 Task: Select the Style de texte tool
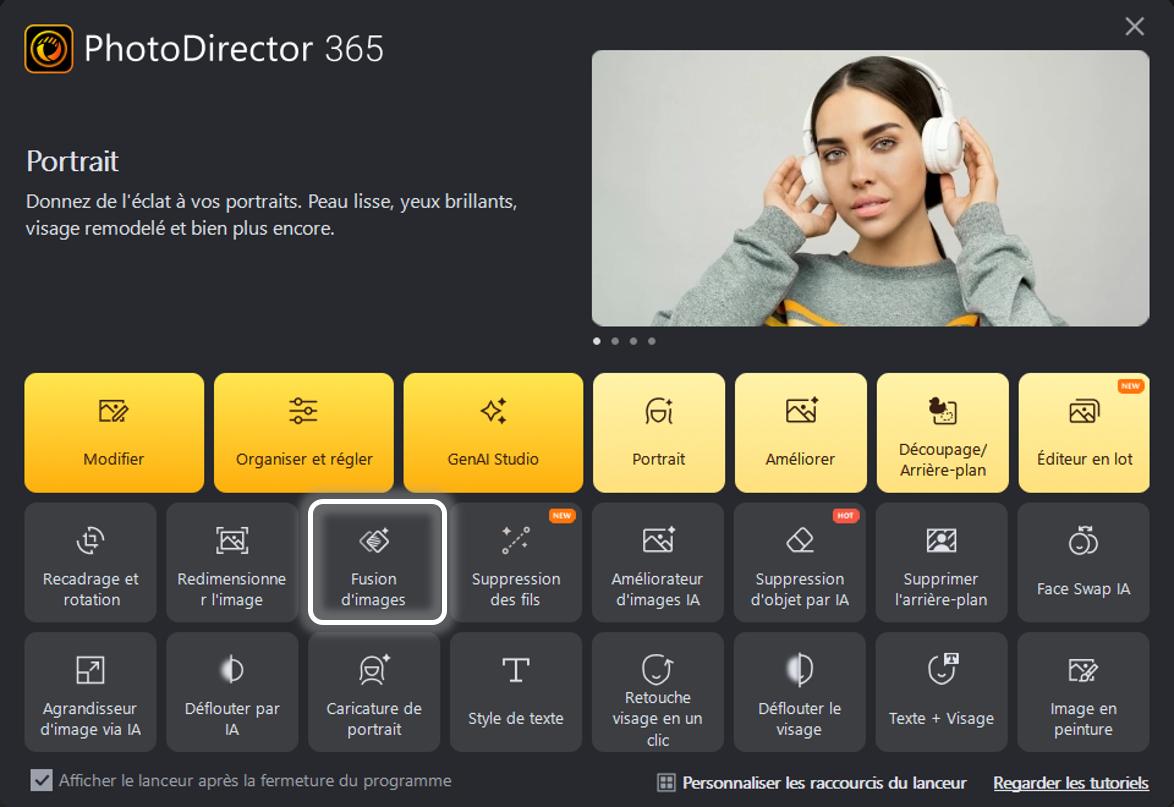[516, 692]
